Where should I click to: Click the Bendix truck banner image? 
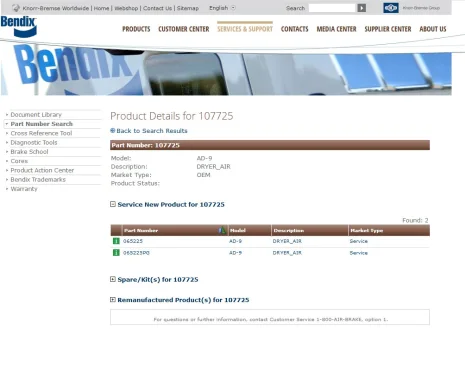[226, 70]
